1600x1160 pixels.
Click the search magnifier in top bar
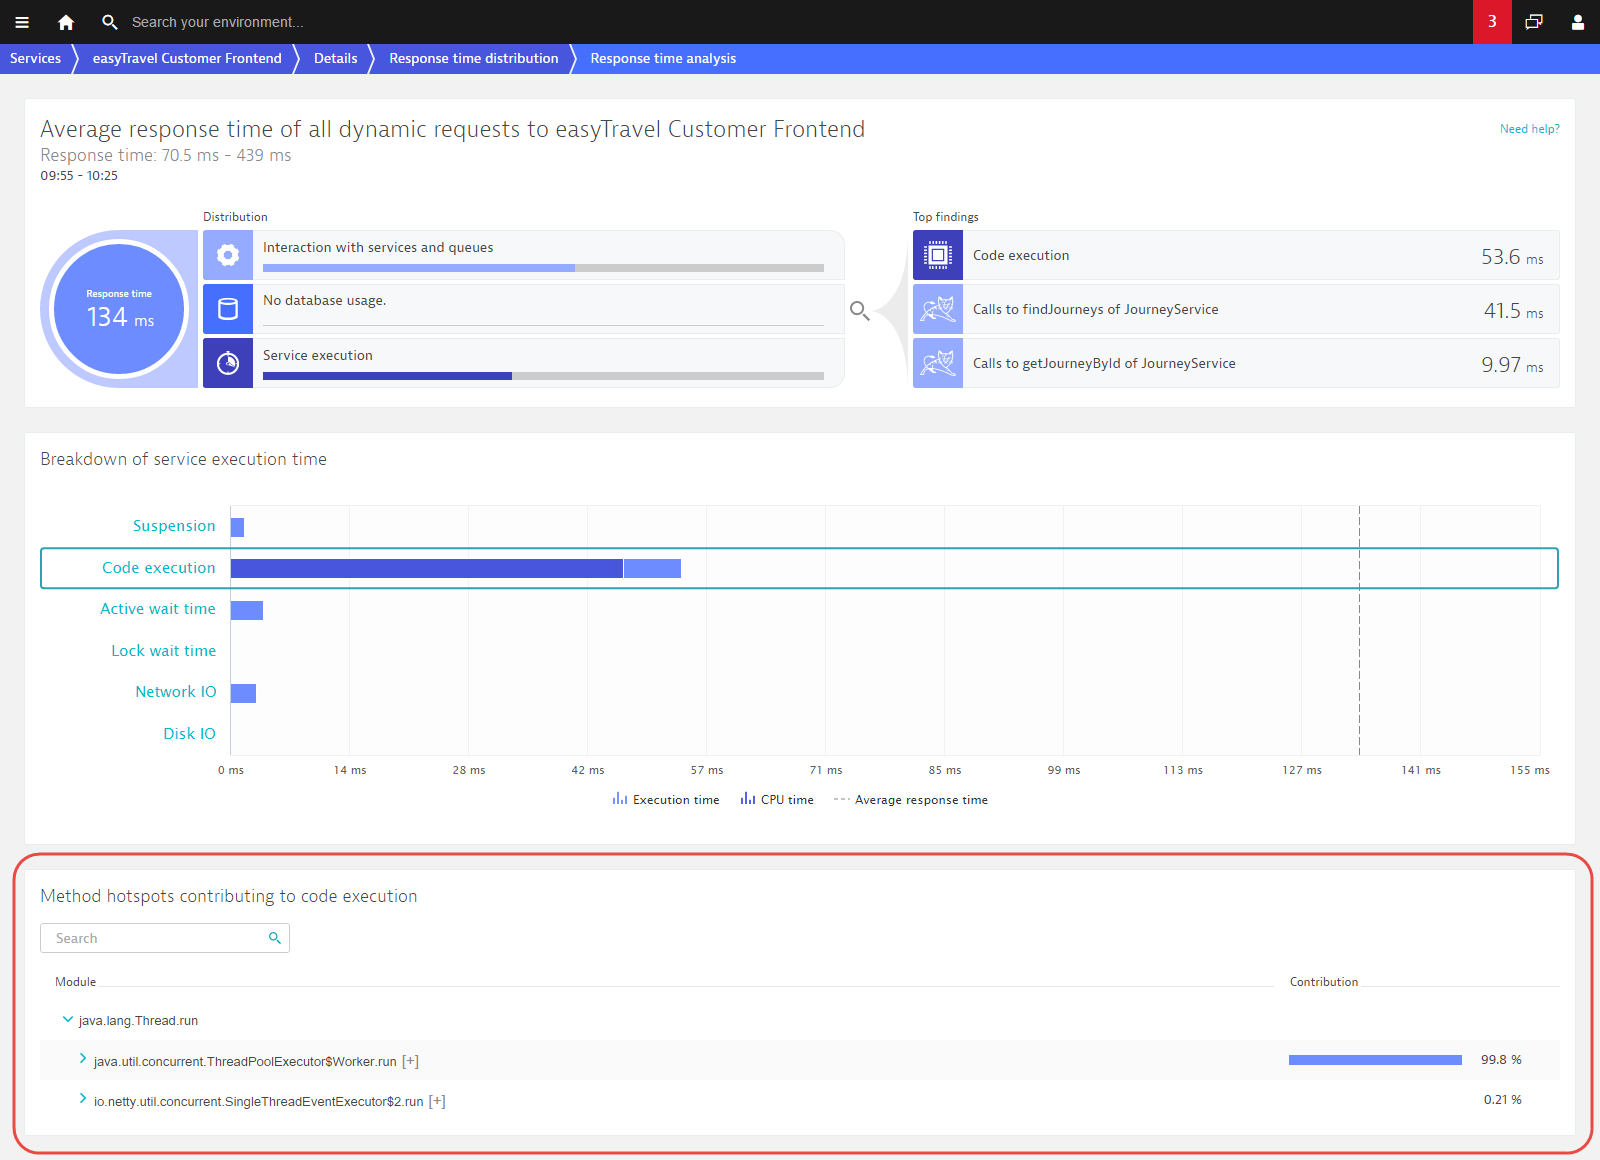coord(110,22)
